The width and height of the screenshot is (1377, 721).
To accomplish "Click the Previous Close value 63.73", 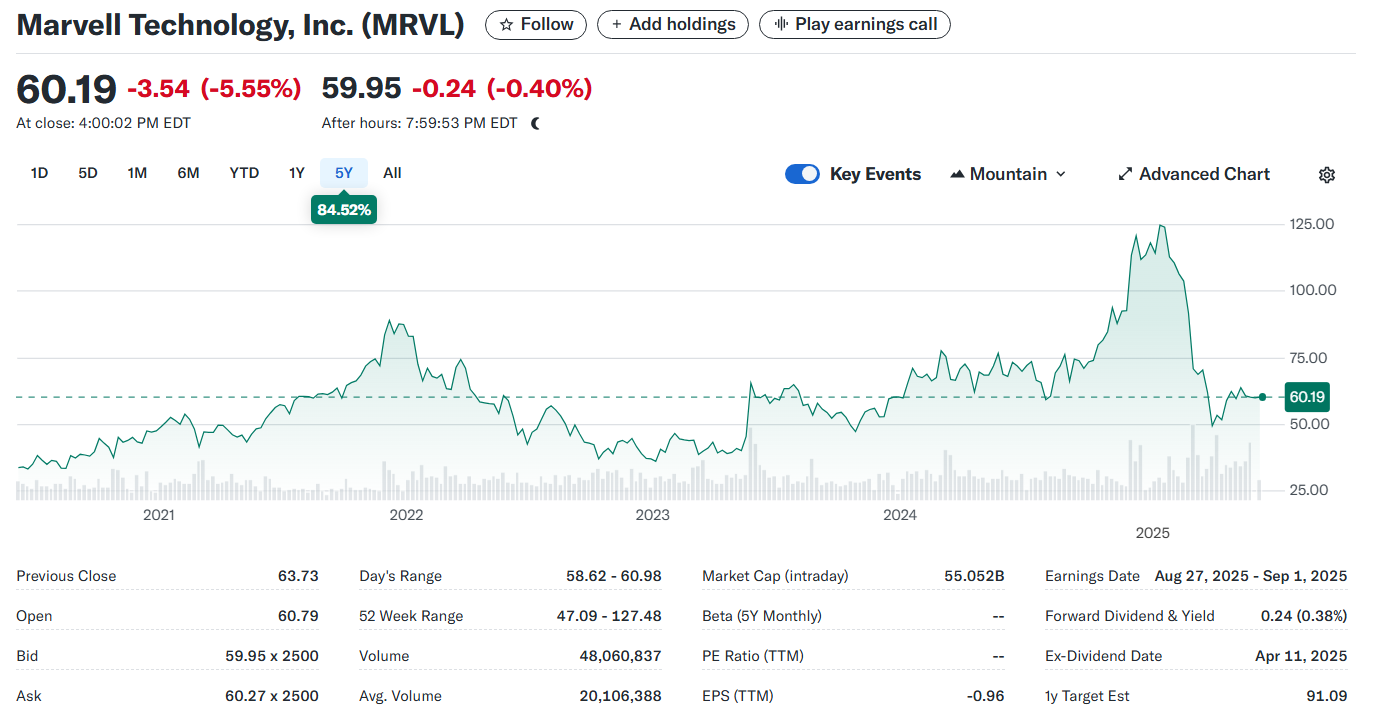I will [298, 576].
